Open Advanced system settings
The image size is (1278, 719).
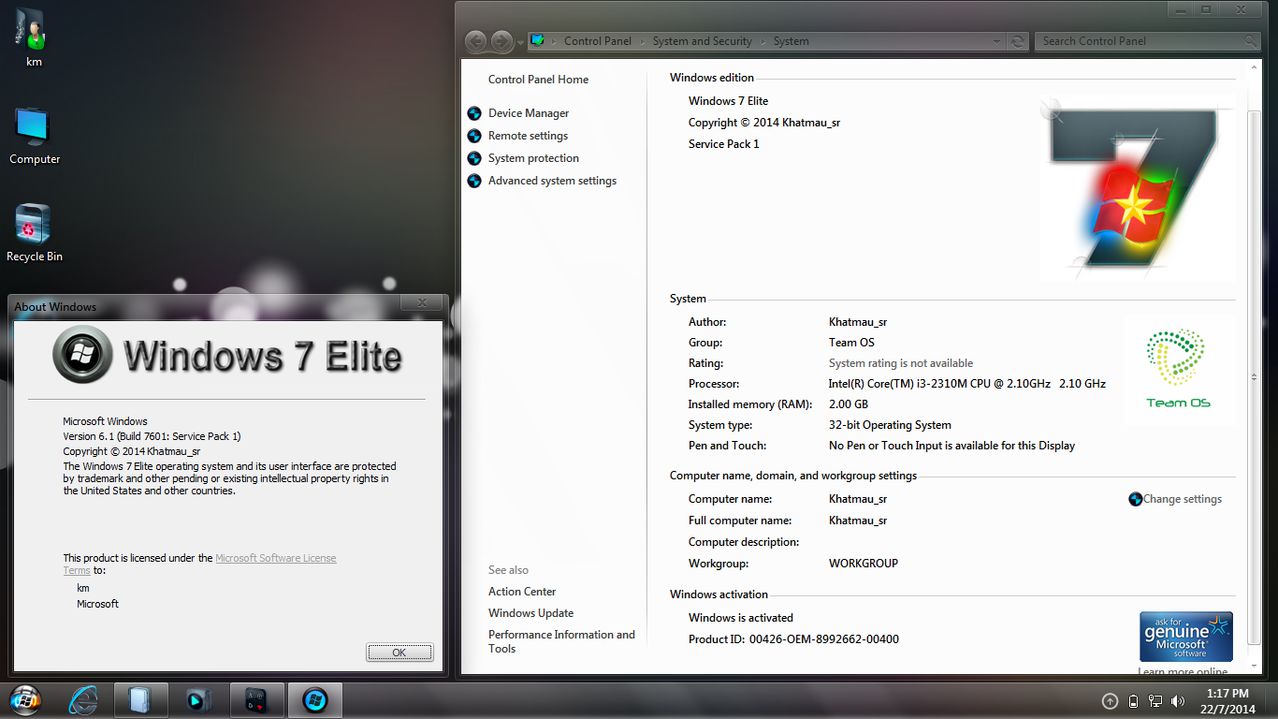551,180
